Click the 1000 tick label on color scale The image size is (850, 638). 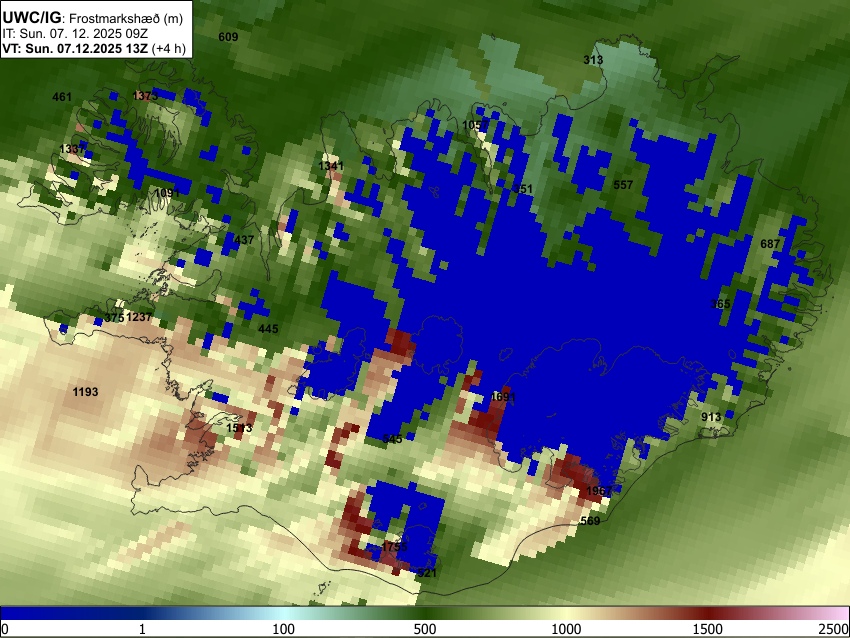pyautogui.click(x=566, y=629)
